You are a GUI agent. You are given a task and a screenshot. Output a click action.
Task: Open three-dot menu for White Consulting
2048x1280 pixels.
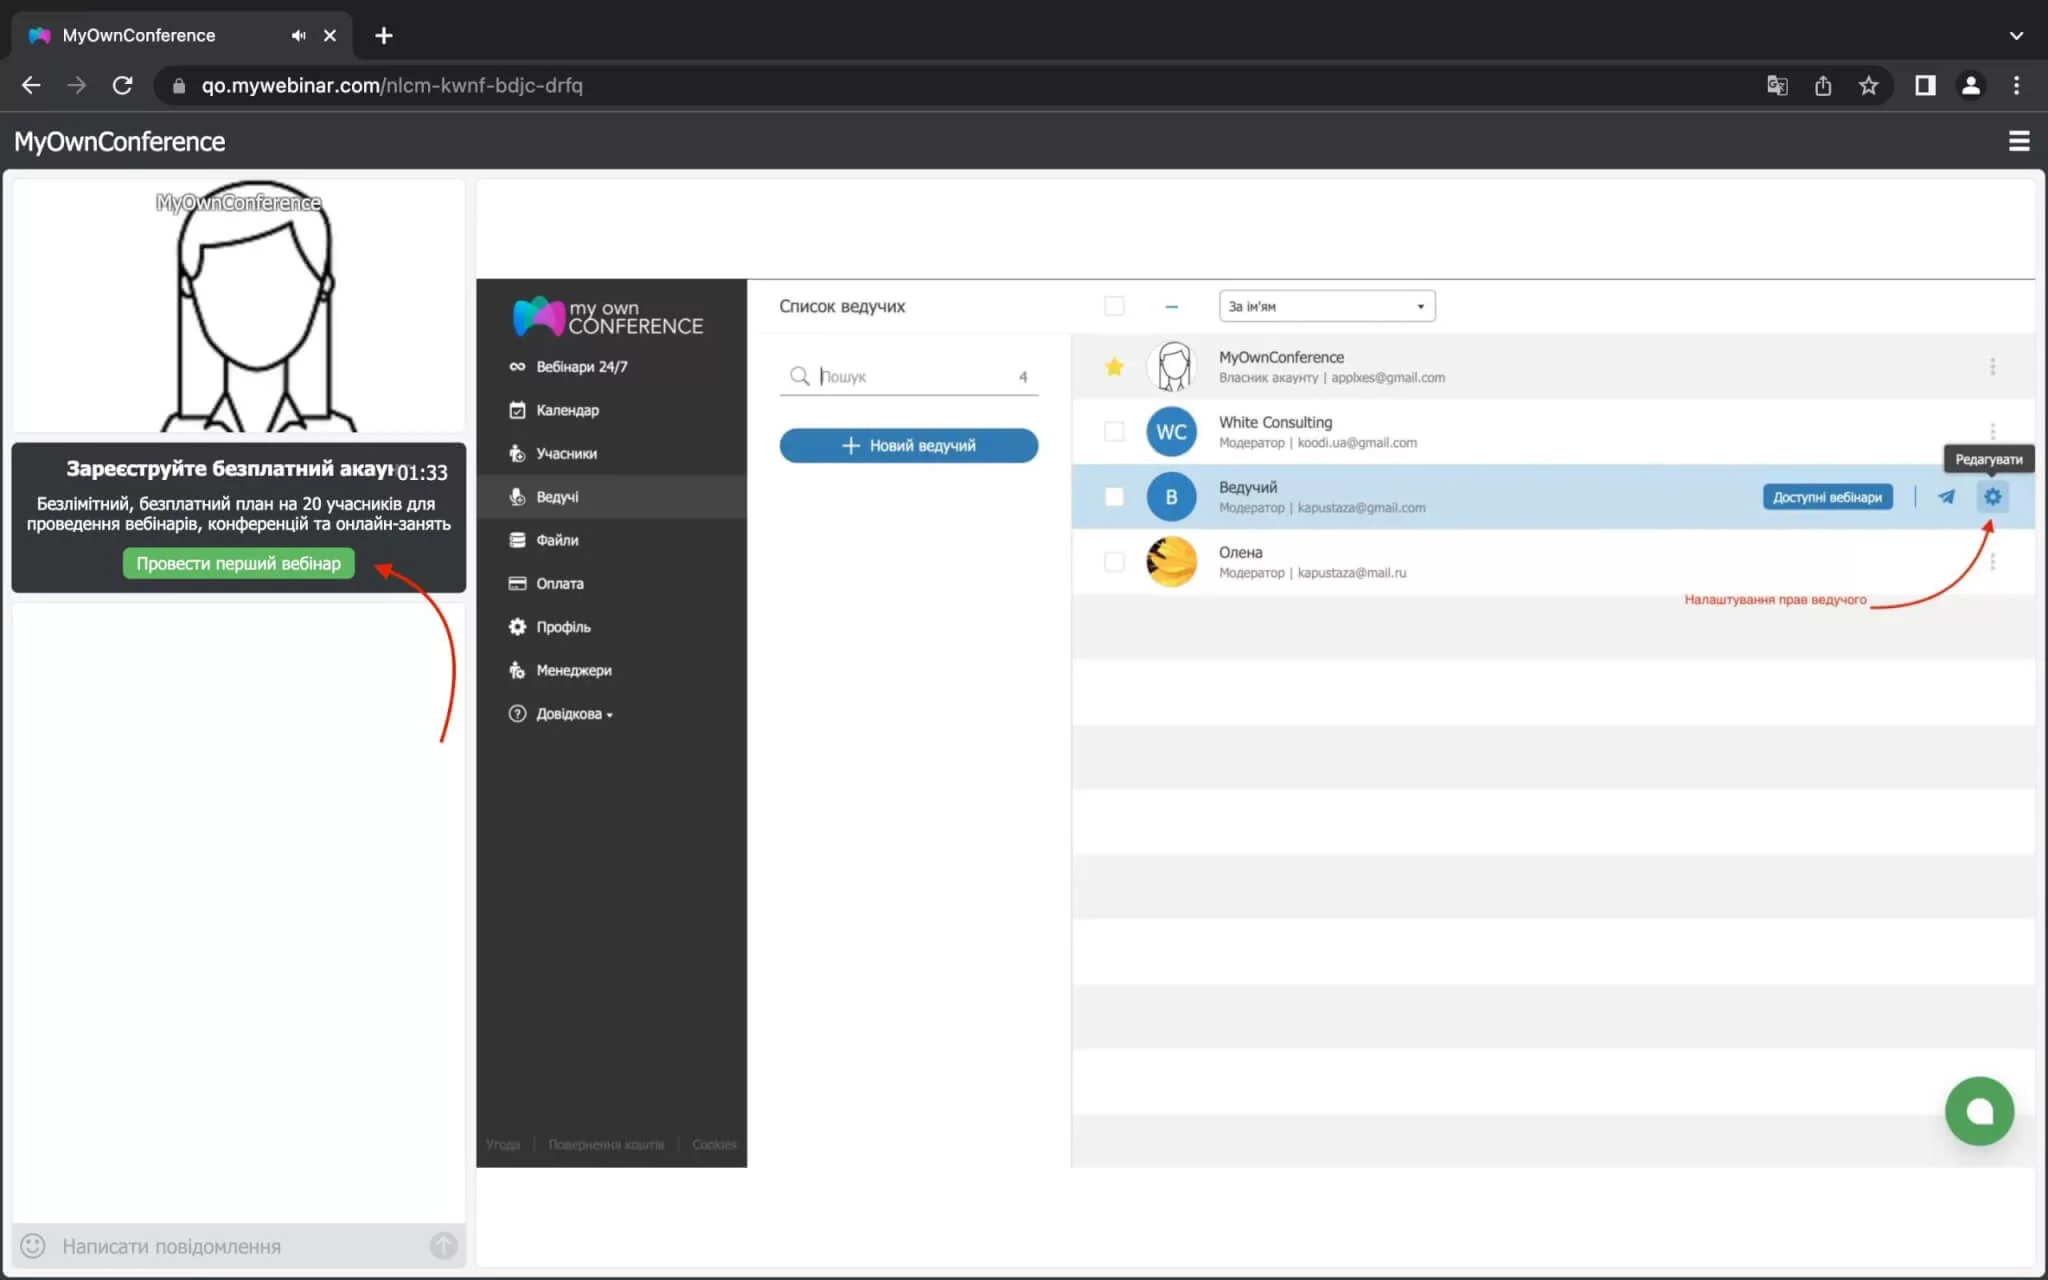tap(1992, 430)
